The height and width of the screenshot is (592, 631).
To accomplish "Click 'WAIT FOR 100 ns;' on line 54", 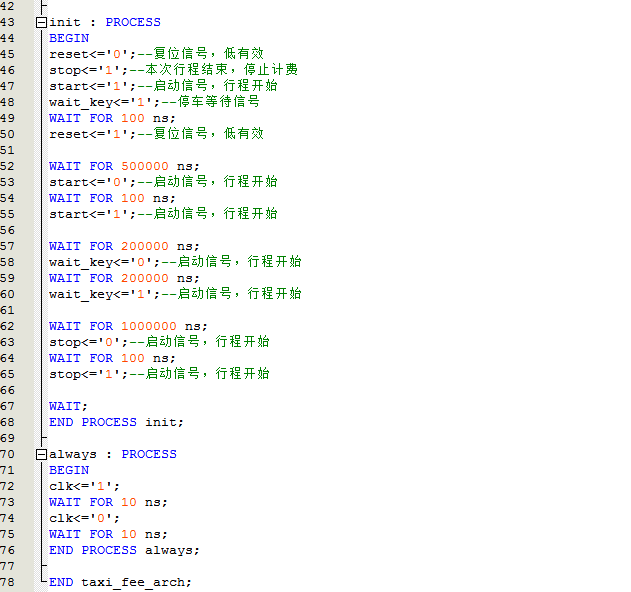I will coord(112,198).
